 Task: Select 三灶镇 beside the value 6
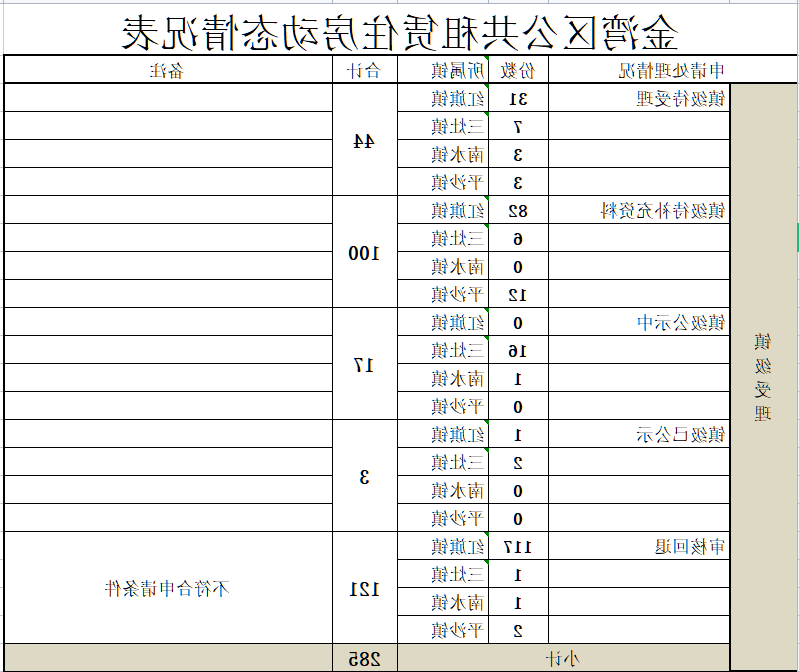click(443, 238)
